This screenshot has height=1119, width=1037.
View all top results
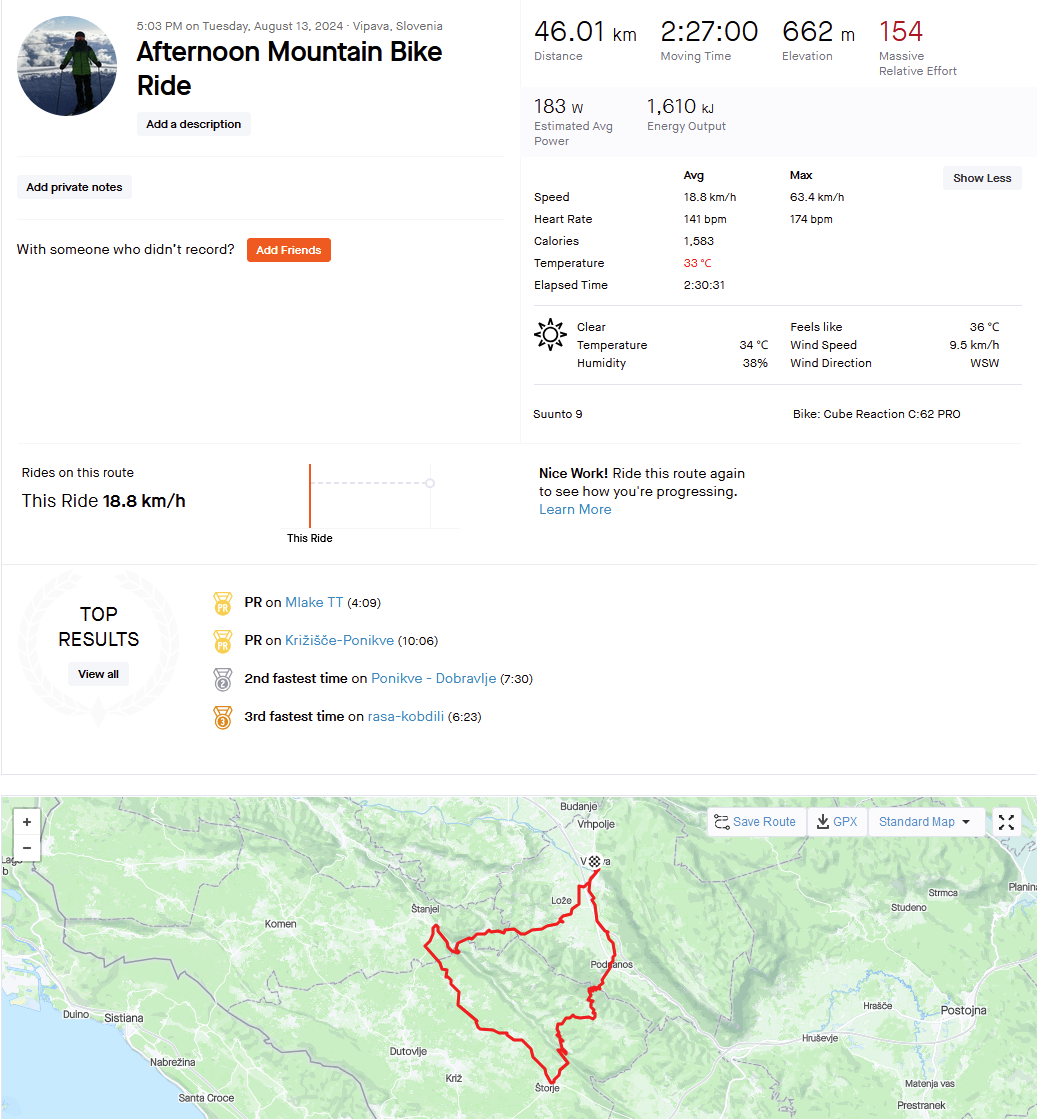point(98,674)
